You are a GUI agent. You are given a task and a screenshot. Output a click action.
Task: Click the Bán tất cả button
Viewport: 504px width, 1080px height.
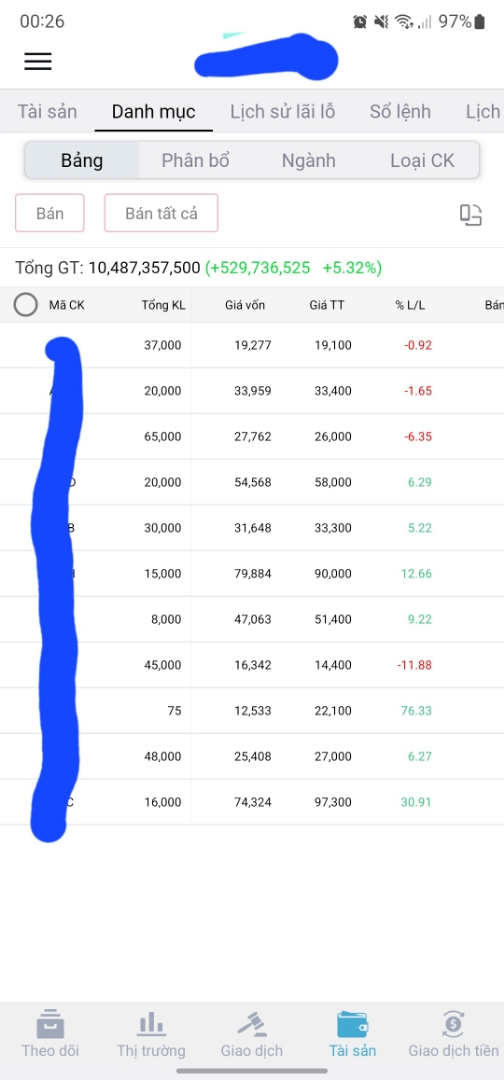coord(161,213)
